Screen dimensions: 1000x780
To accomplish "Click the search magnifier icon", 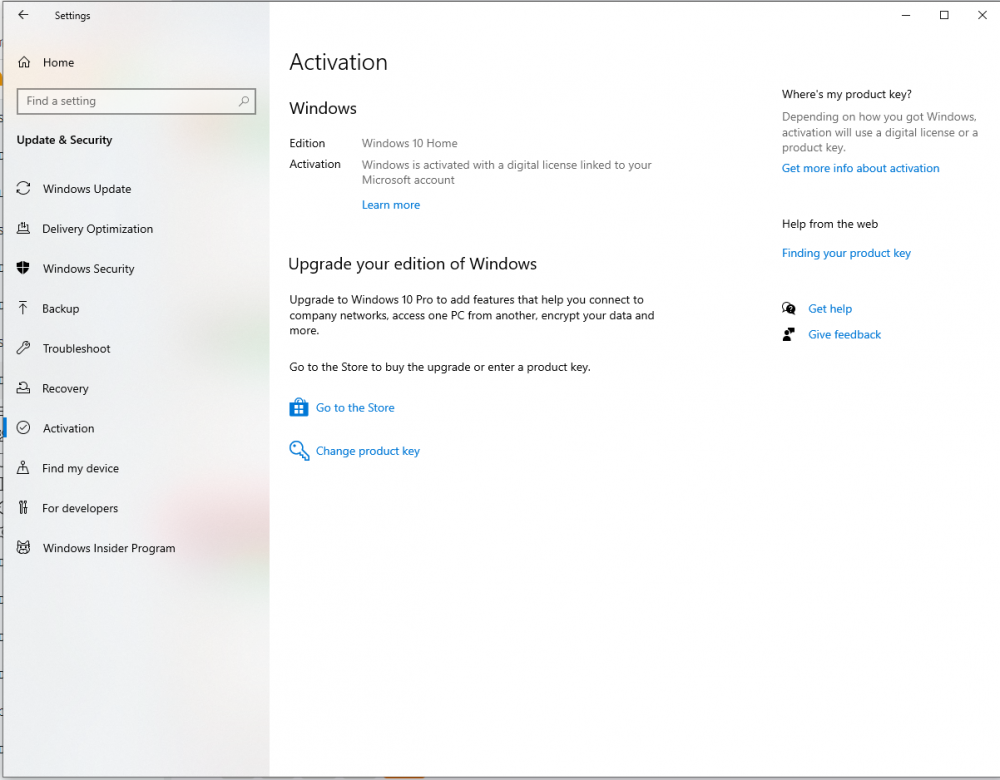I will 243,101.
